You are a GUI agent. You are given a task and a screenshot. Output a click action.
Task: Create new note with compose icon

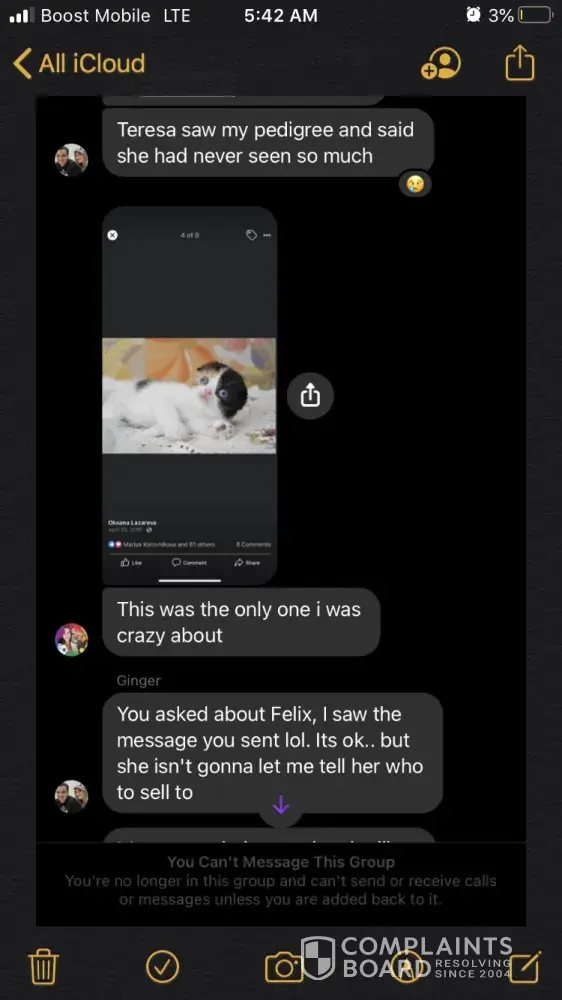(x=526, y=967)
